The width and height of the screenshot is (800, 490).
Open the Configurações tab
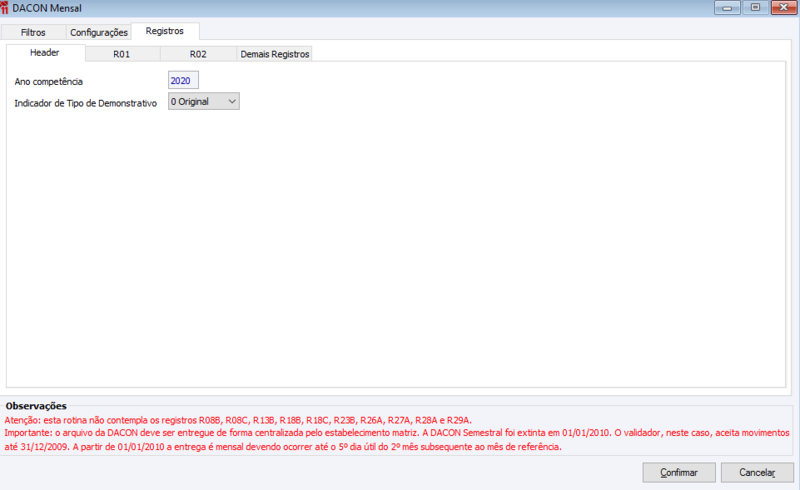tap(98, 32)
